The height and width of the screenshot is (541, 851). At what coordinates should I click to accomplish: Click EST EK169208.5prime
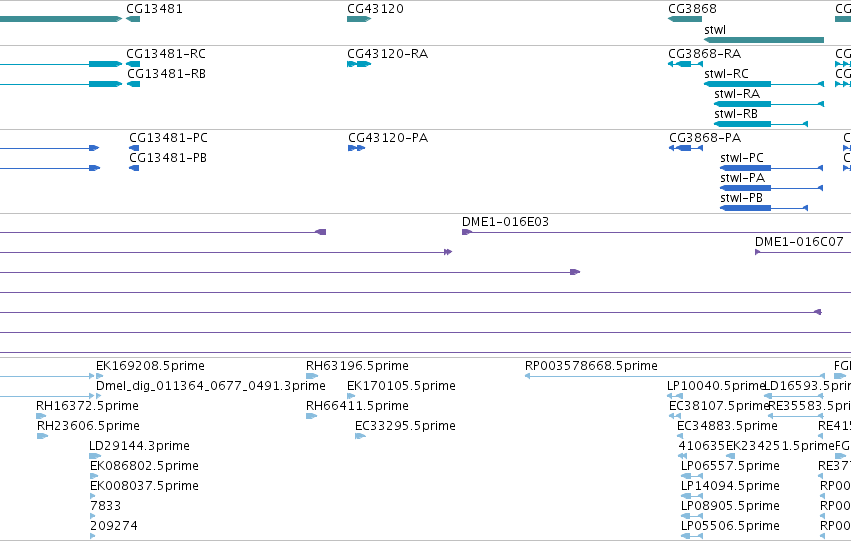pyautogui.click(x=99, y=376)
